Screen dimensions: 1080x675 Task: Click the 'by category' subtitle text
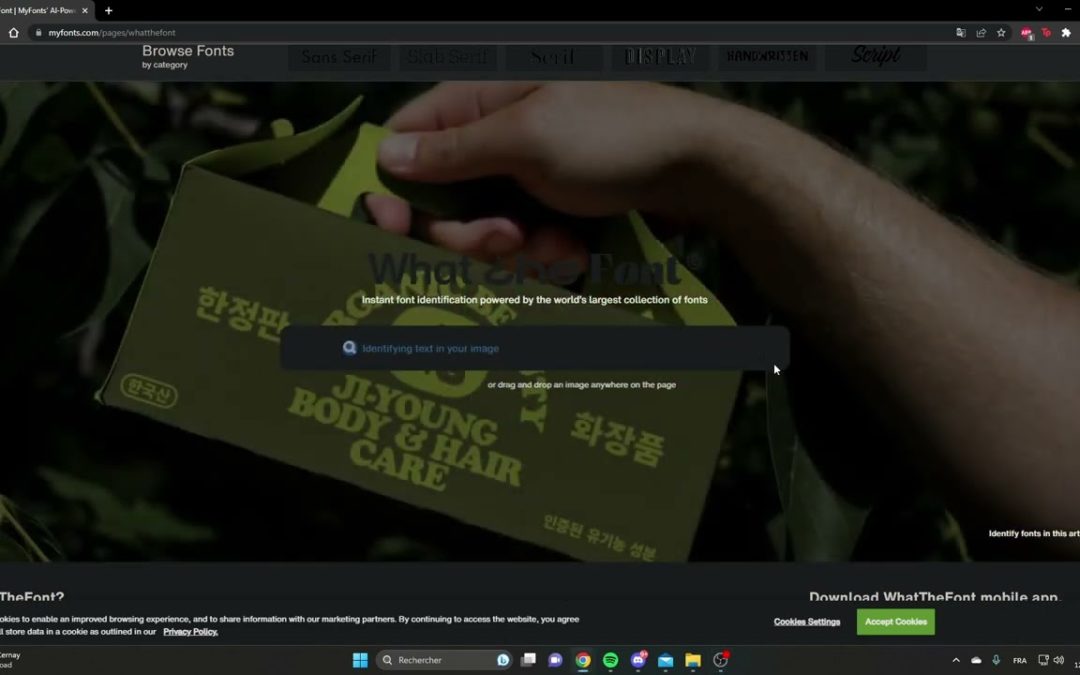point(165,65)
